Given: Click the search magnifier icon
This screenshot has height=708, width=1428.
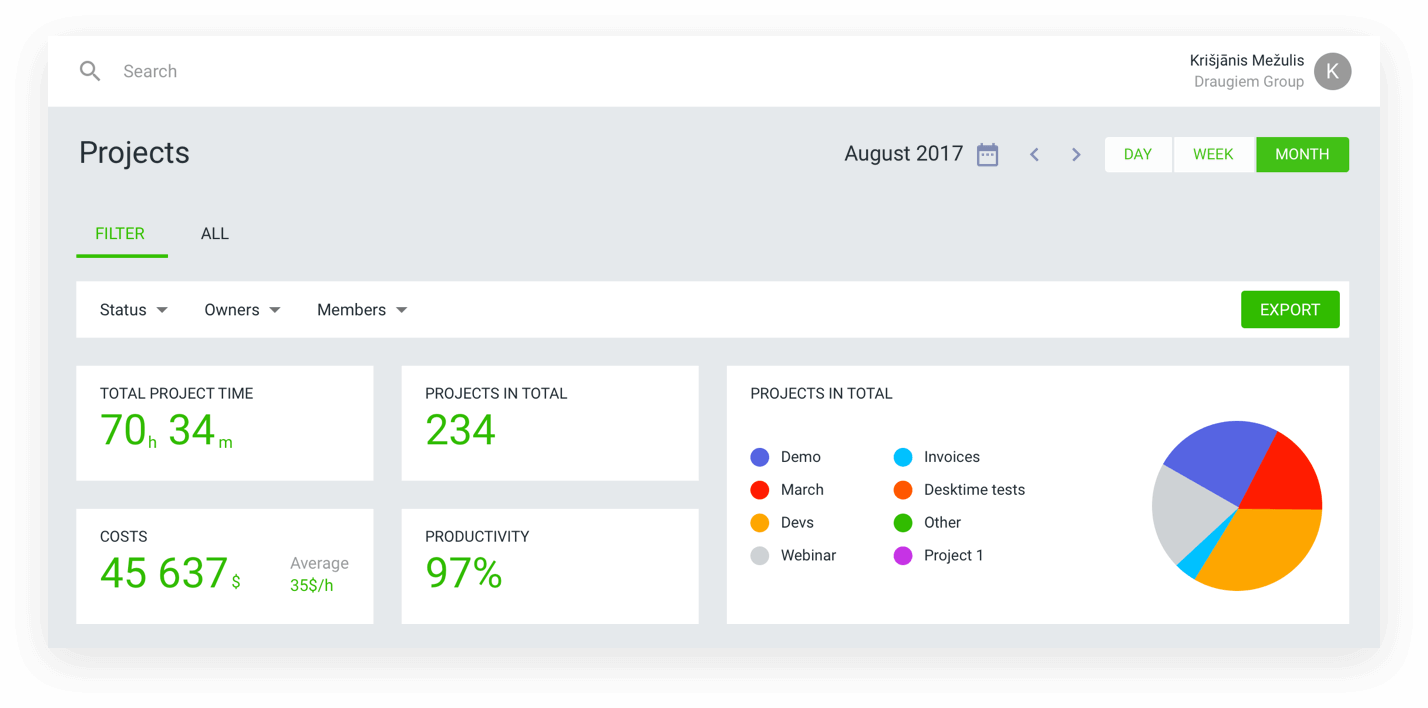Looking at the screenshot, I should [x=89, y=71].
